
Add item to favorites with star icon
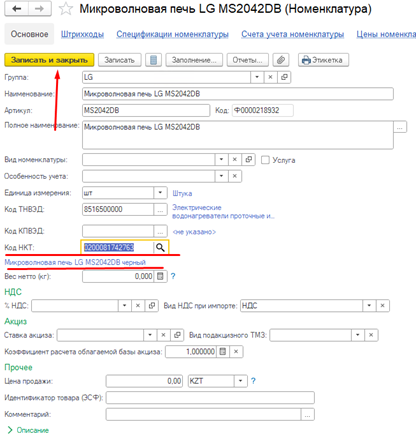click(66, 9)
